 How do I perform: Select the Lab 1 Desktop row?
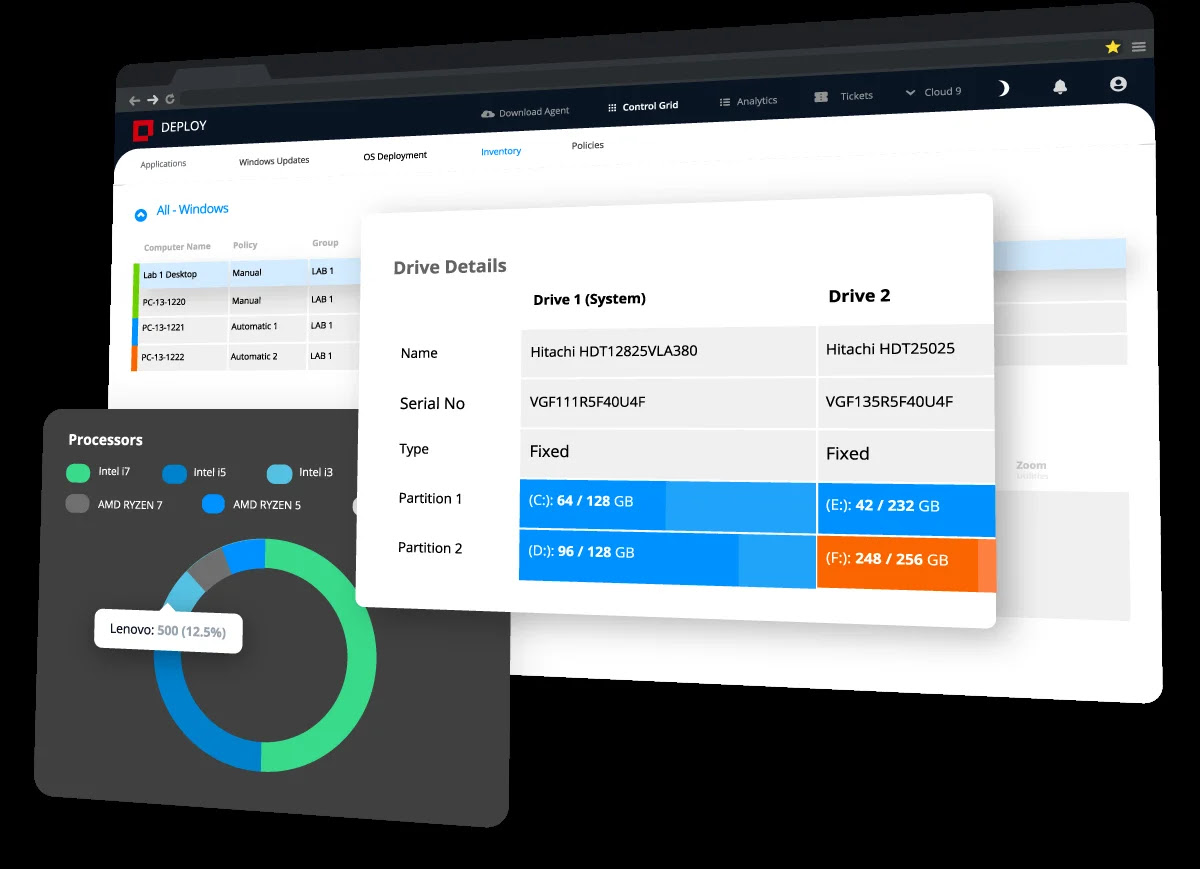(247, 273)
